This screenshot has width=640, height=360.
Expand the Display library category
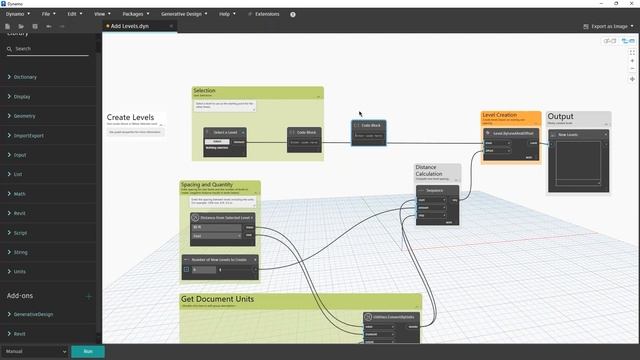(x=9, y=97)
